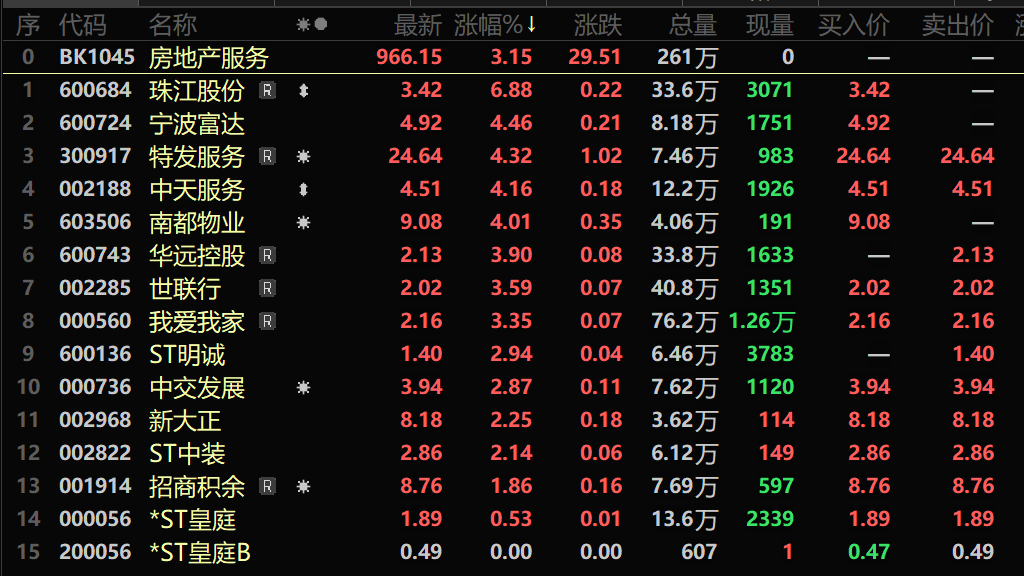Sort by 卖出价 column header

958,25
